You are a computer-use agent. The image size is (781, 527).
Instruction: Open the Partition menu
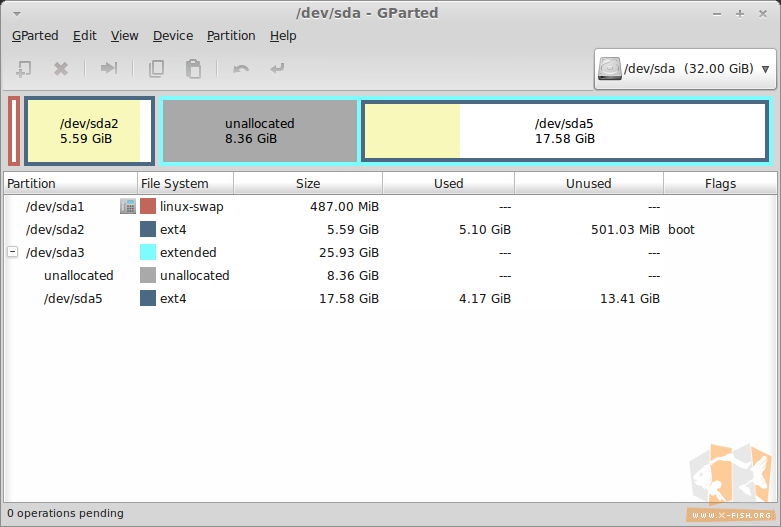click(231, 36)
